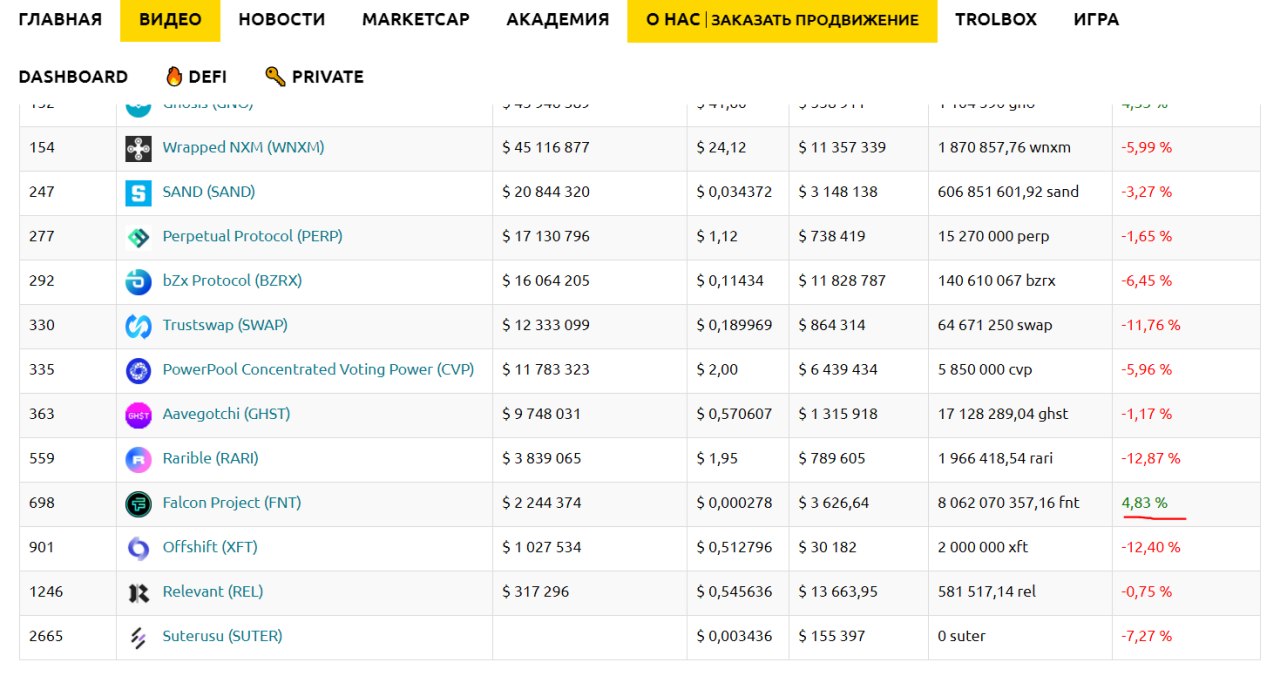Image resolution: width=1280 pixels, height=696 pixels.
Task: Click the Falcon Project logo icon
Action: (x=138, y=504)
